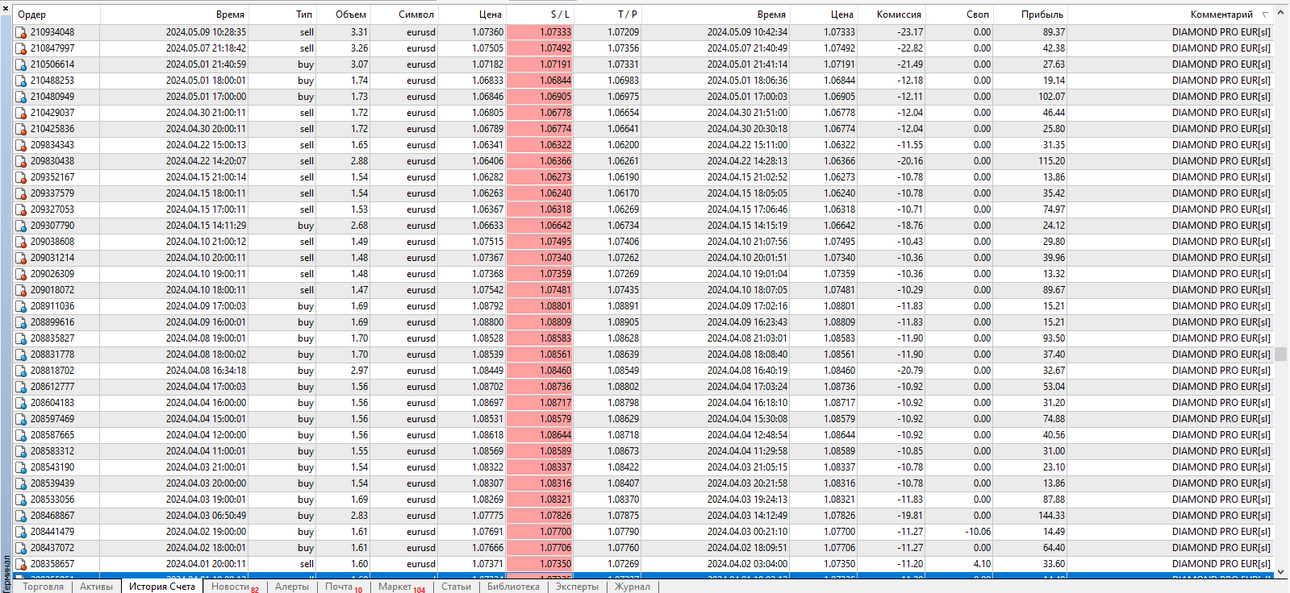
Task: Sort by the Тип column header
Action: 282,15
